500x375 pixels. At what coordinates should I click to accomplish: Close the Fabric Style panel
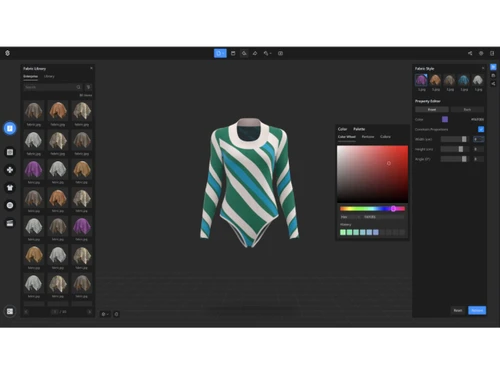[483, 68]
